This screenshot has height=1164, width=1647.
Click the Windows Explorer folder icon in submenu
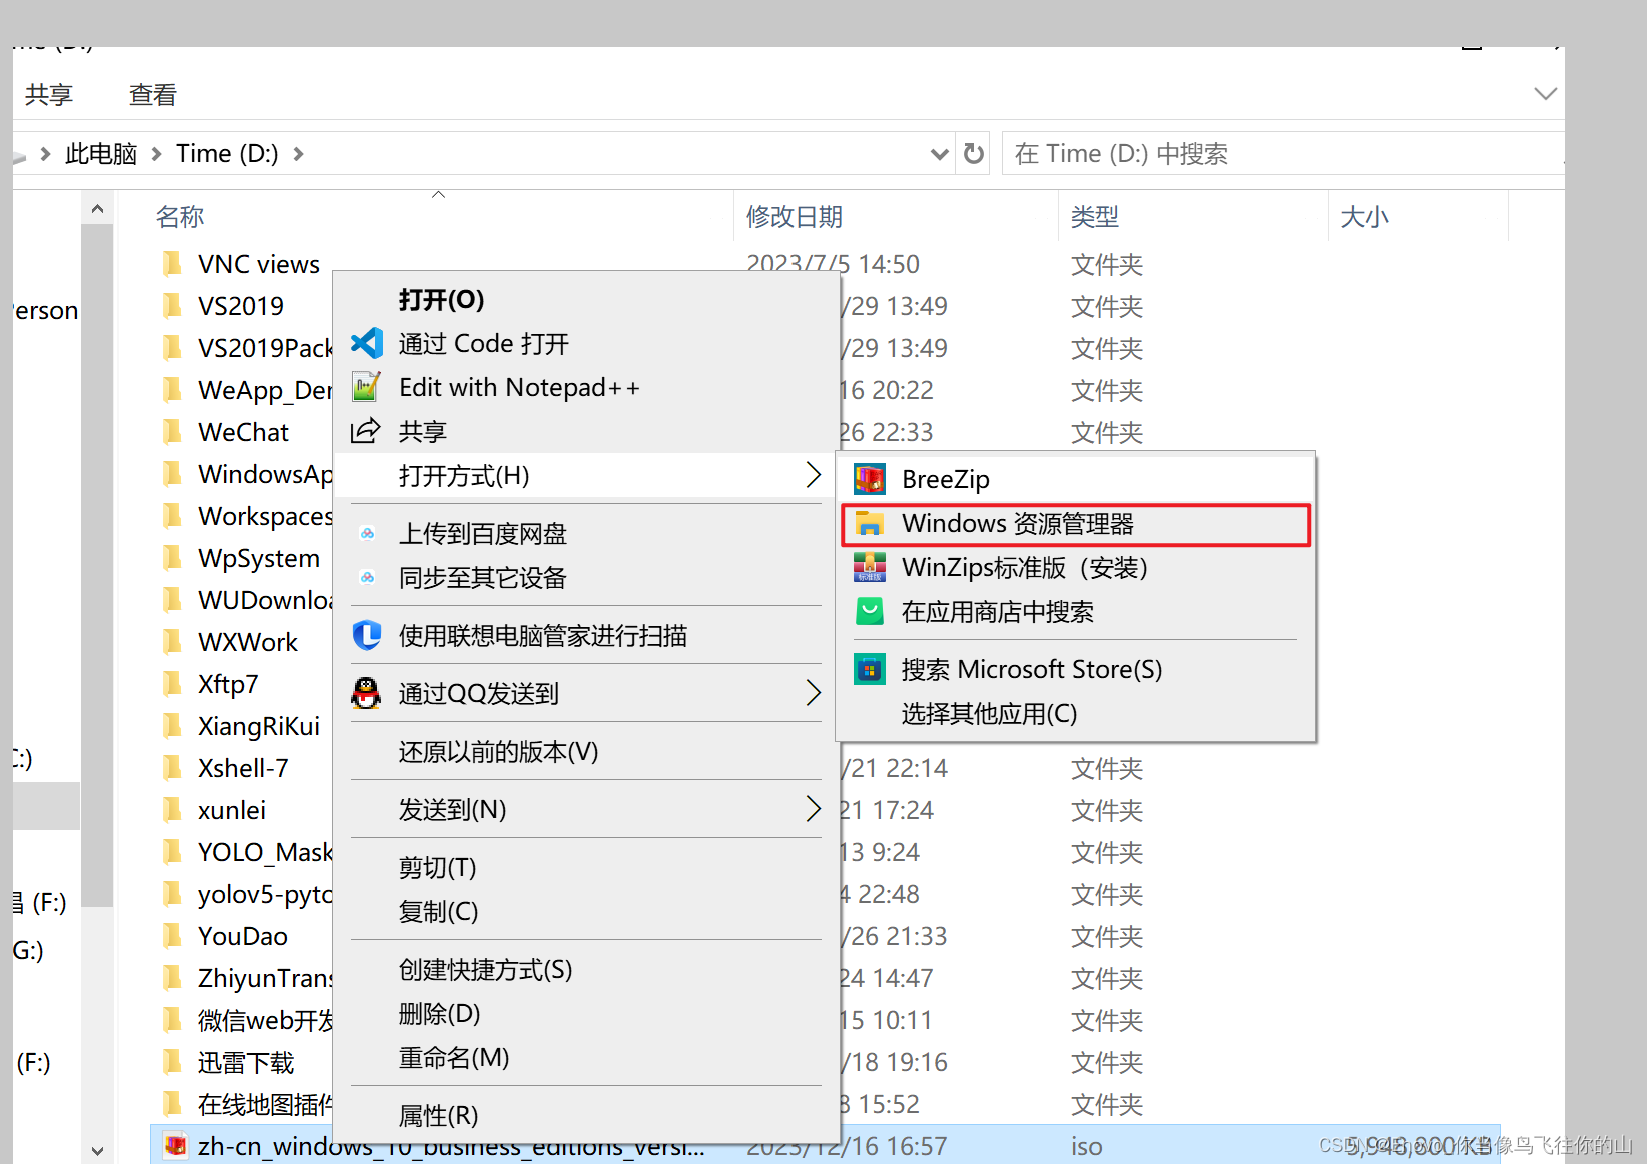tap(870, 523)
